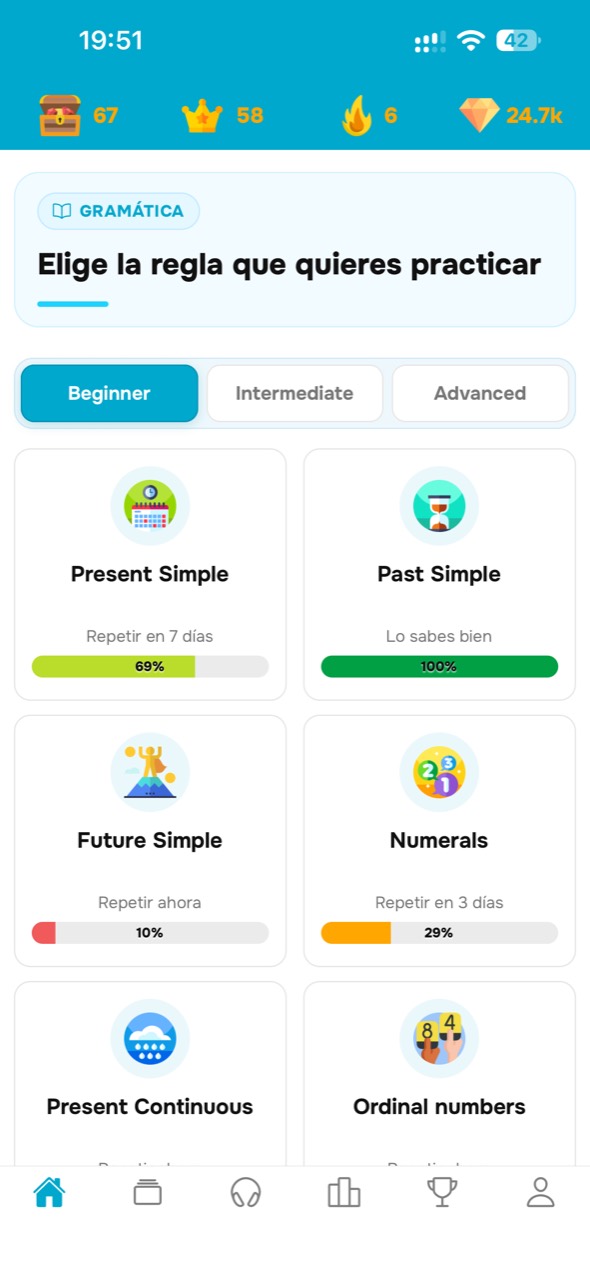The height and width of the screenshot is (1280, 590).
Task: Tap the flame streak icon
Action: tap(356, 115)
